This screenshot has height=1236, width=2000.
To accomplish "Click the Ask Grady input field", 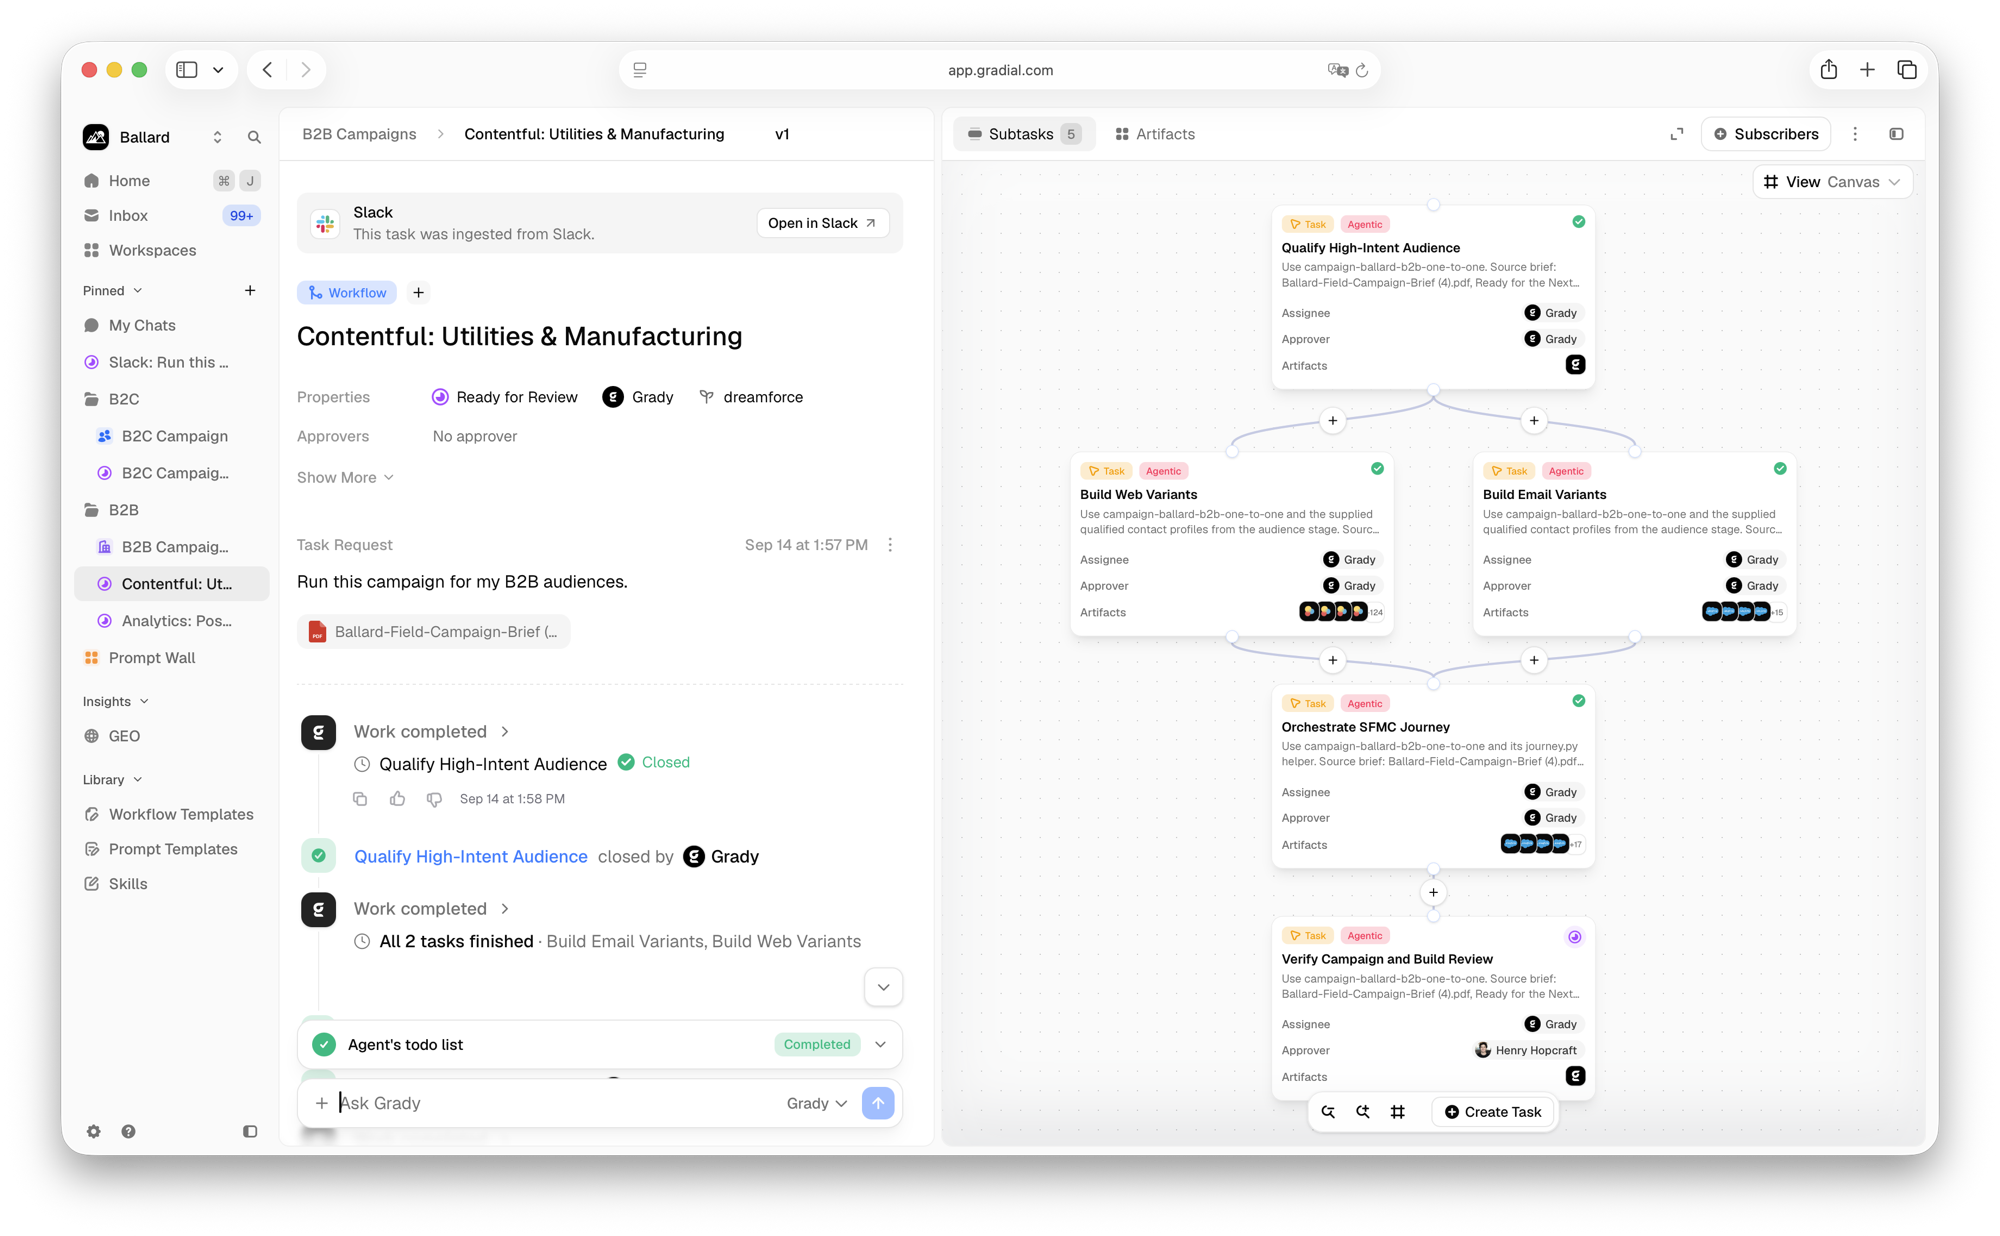I will [555, 1103].
